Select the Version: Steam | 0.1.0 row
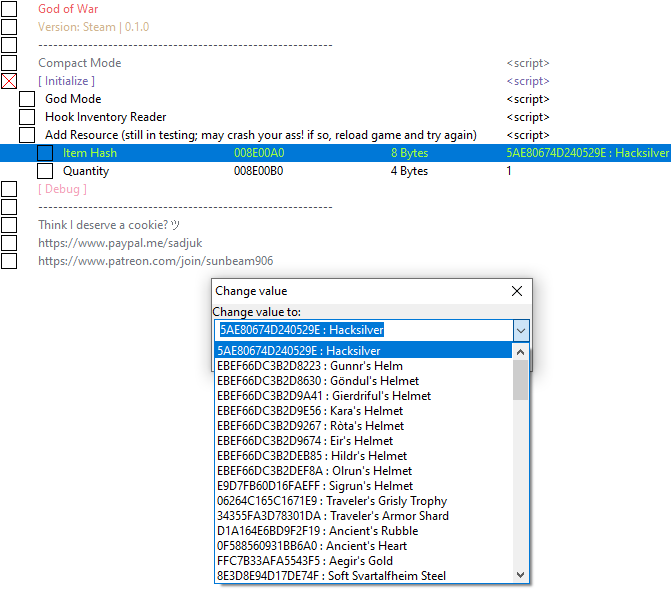The width and height of the screenshot is (671, 593). click(x=93, y=27)
